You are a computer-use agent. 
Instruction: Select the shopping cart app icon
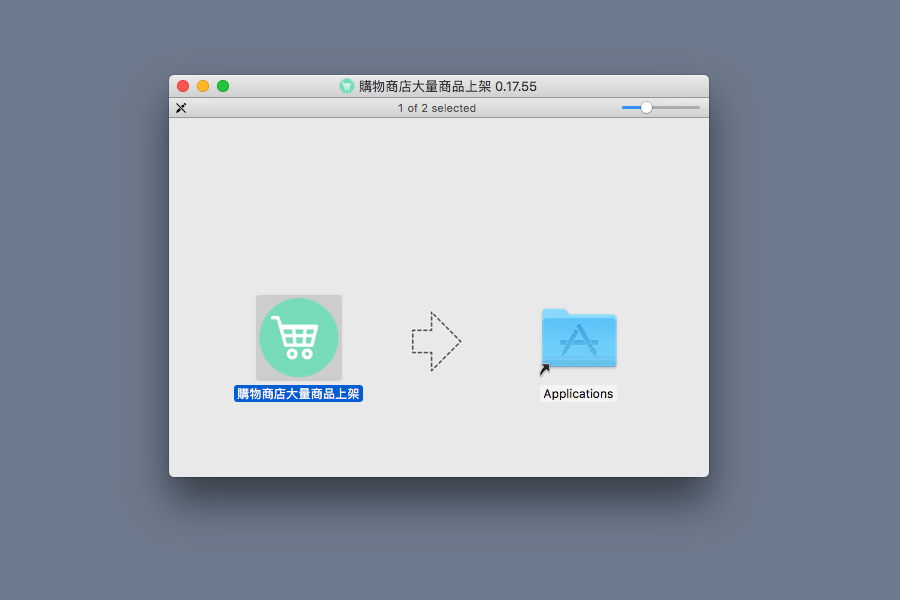tap(298, 338)
